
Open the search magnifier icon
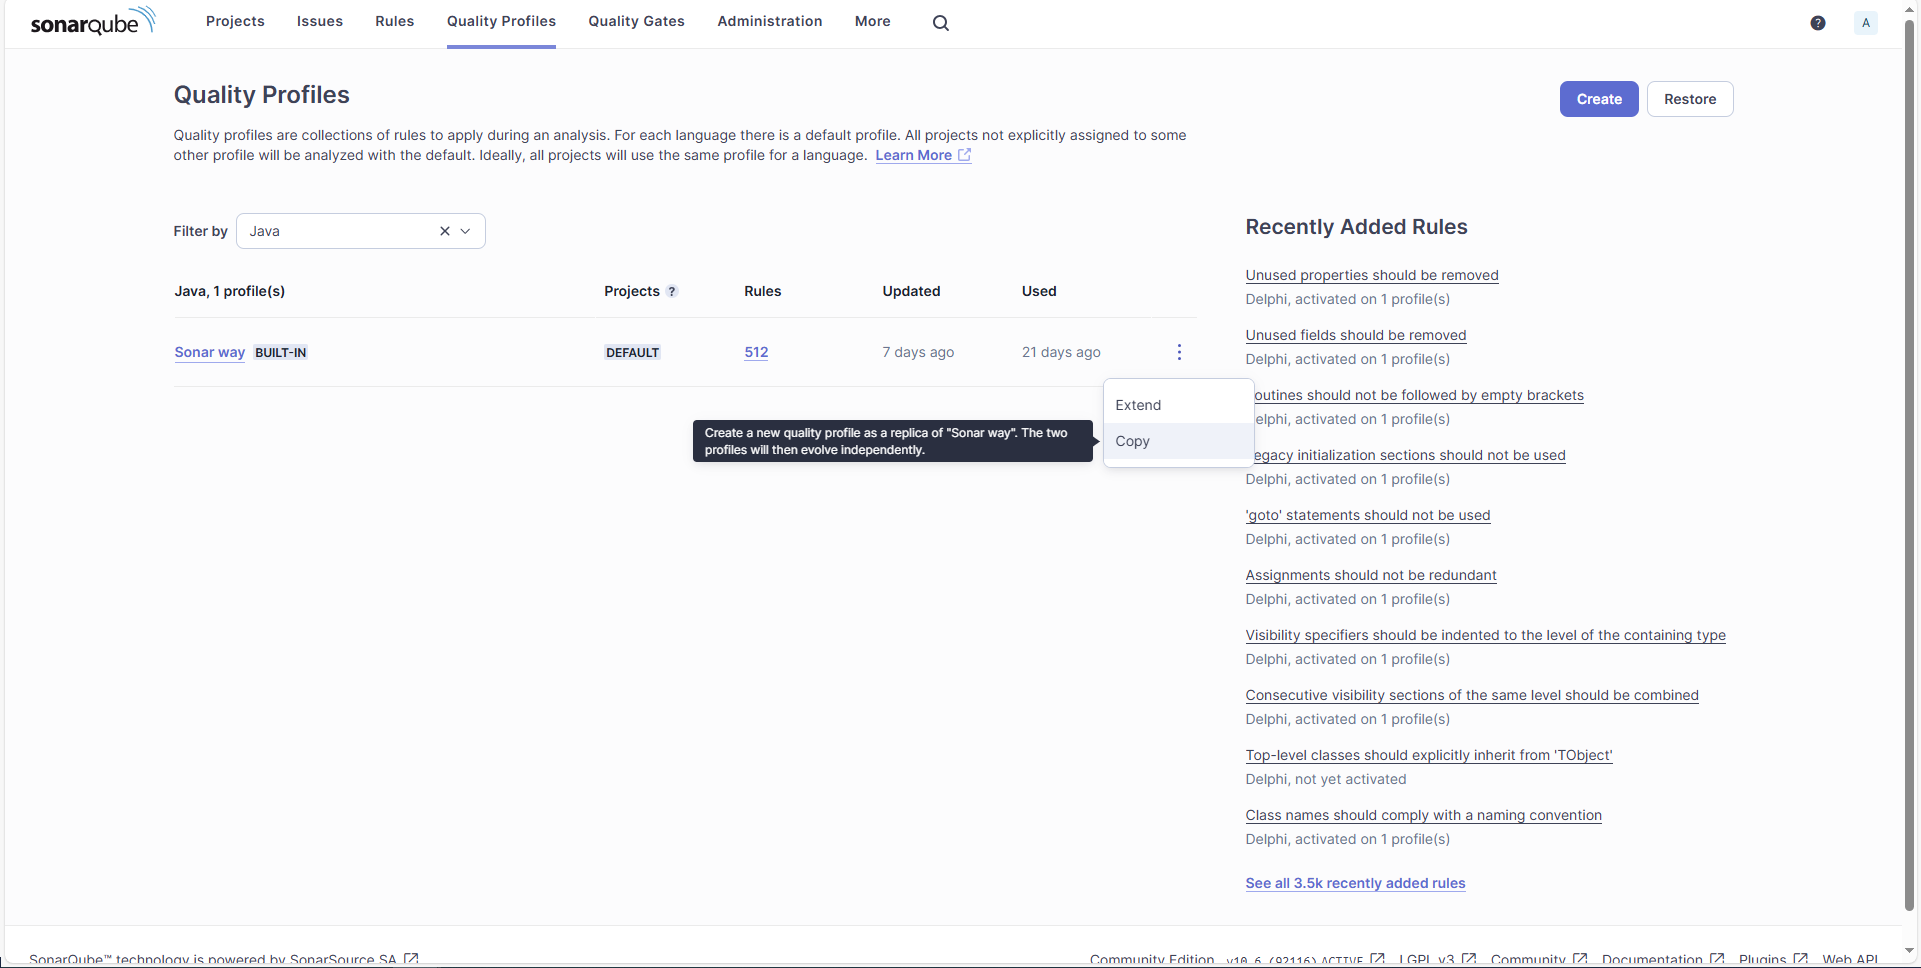tap(941, 22)
